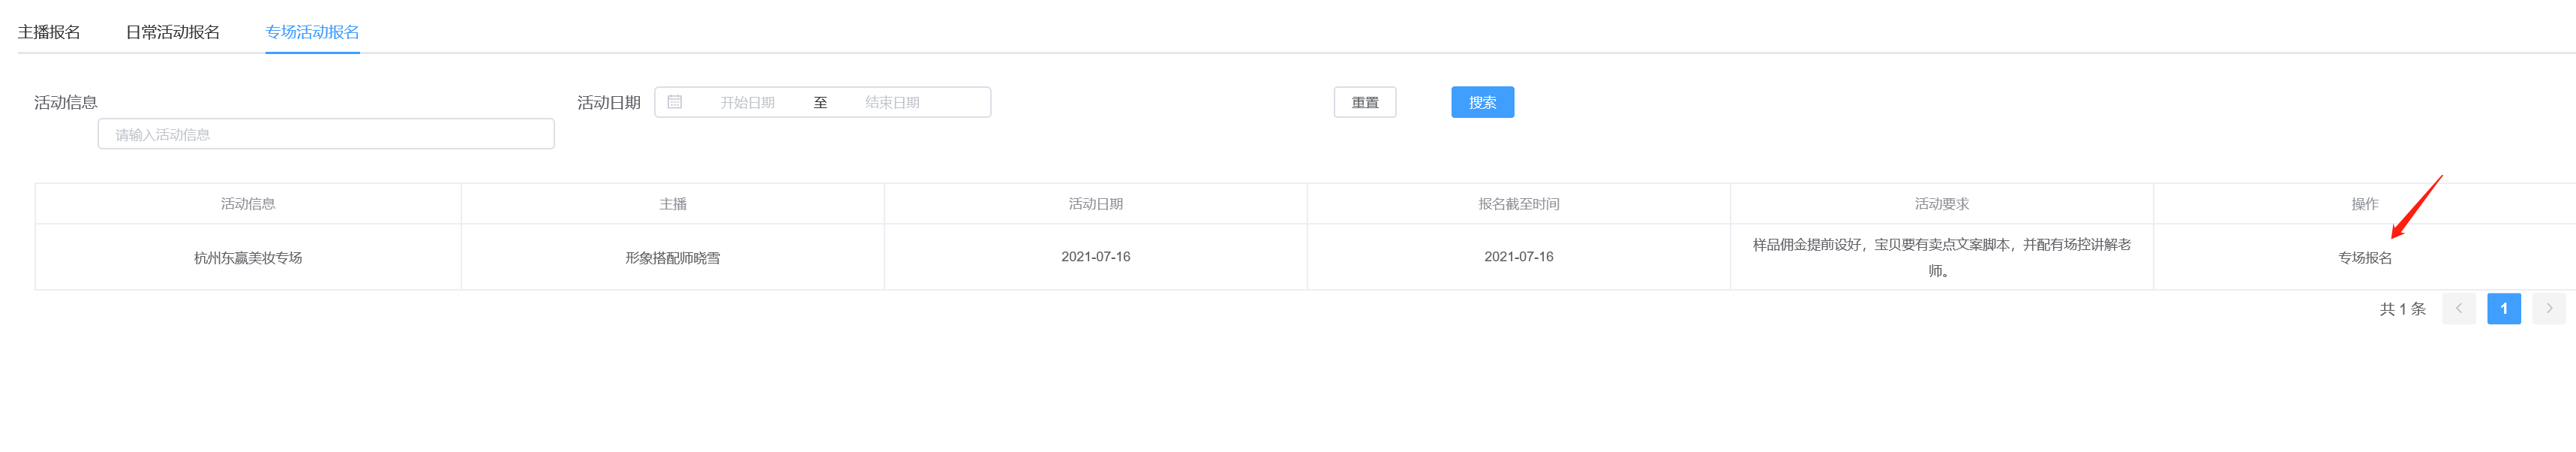Image resolution: width=2576 pixels, height=452 pixels.
Task: Click the 活动信息 column header
Action: coord(248,204)
